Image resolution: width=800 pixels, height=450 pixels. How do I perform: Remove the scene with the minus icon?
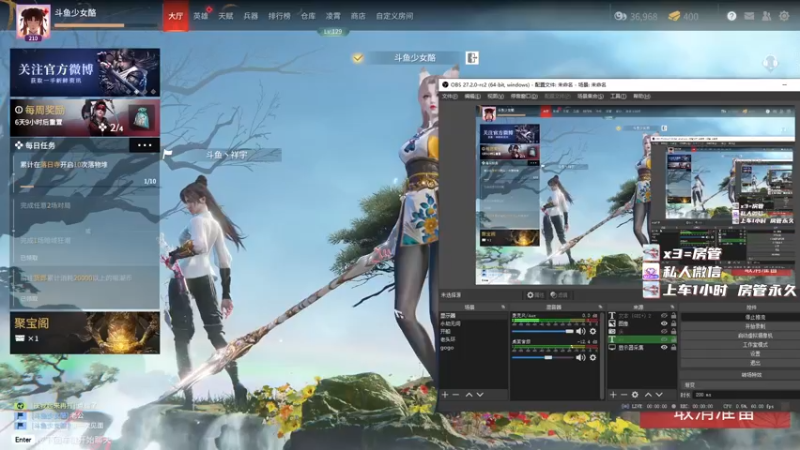click(x=456, y=394)
